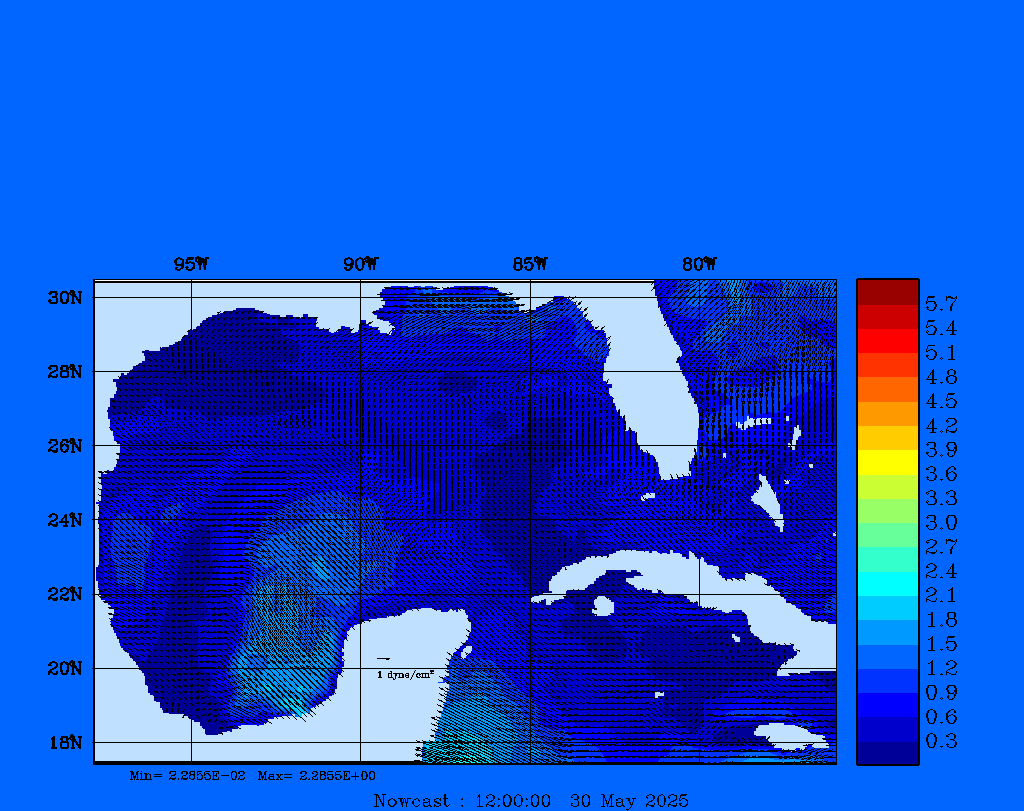Click the 1 dyne/cm² vector scale legend

pos(404,675)
